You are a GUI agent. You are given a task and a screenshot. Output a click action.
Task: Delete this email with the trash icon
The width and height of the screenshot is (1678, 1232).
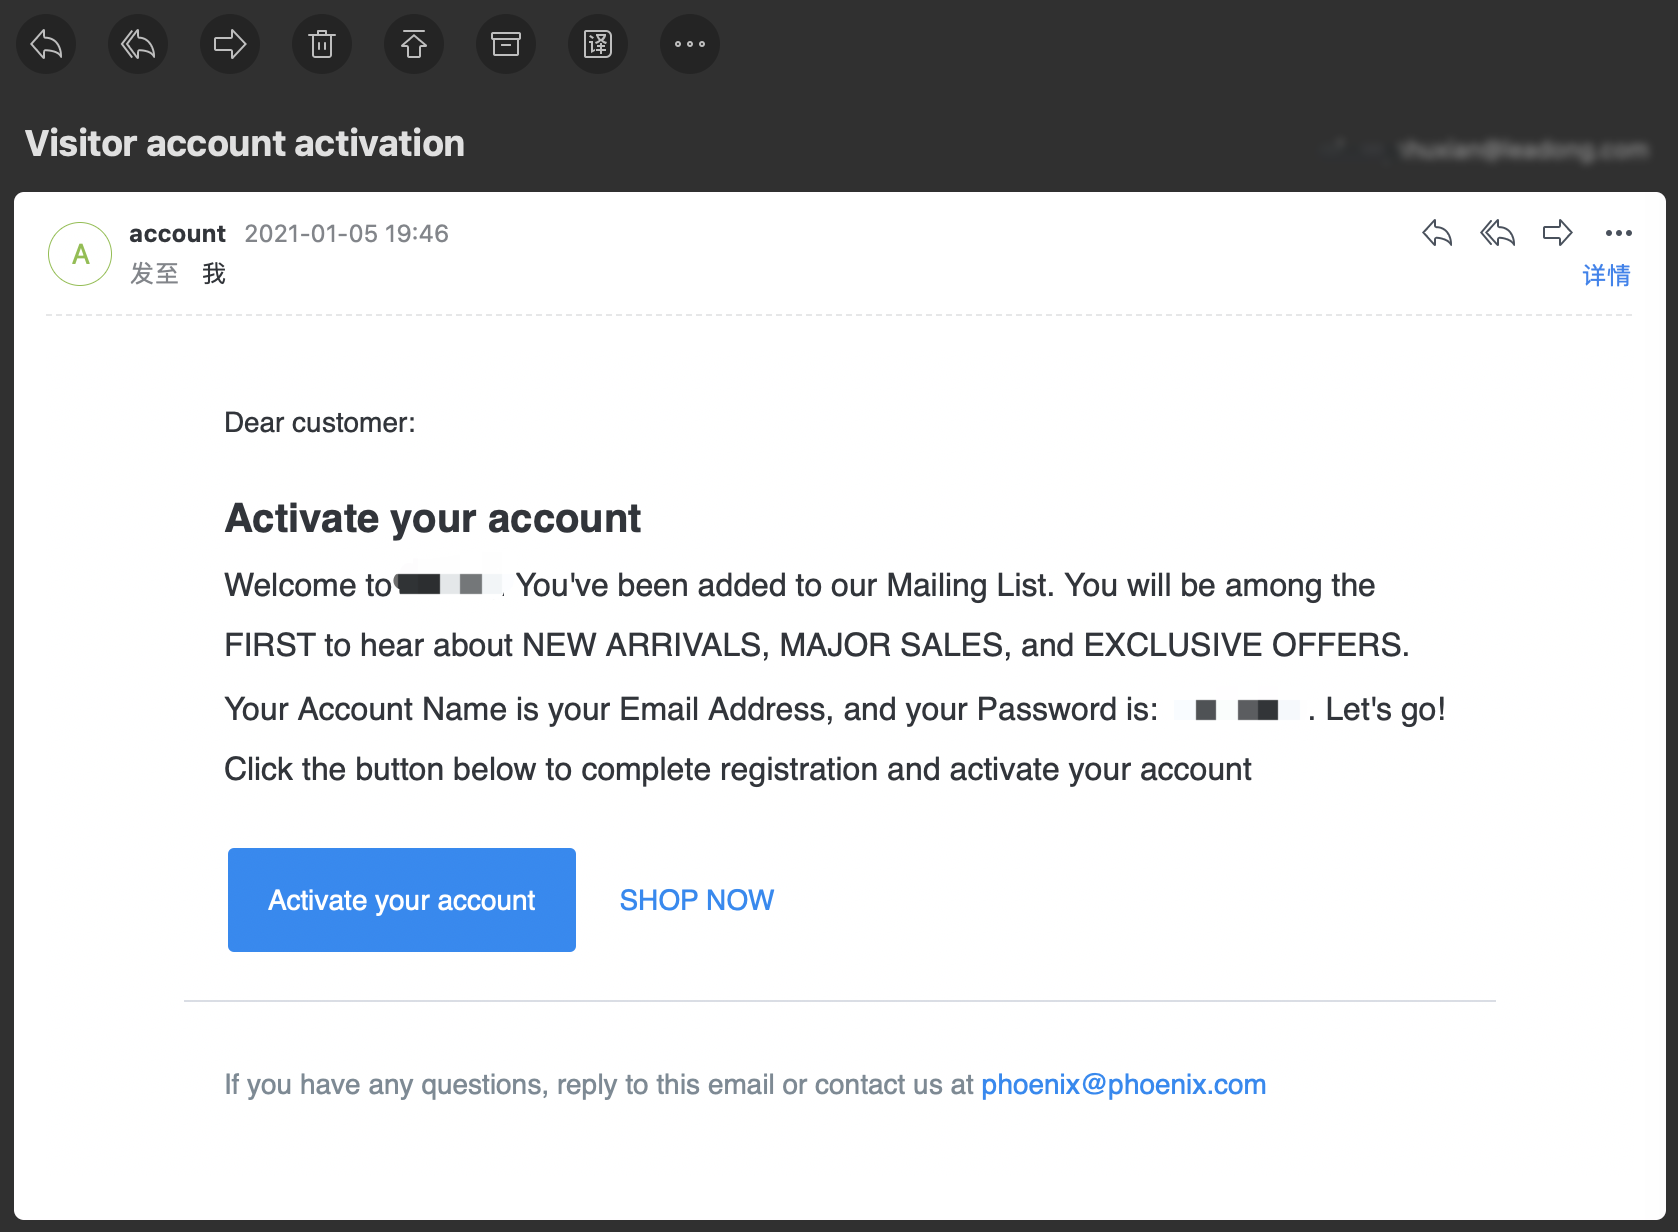click(x=322, y=44)
